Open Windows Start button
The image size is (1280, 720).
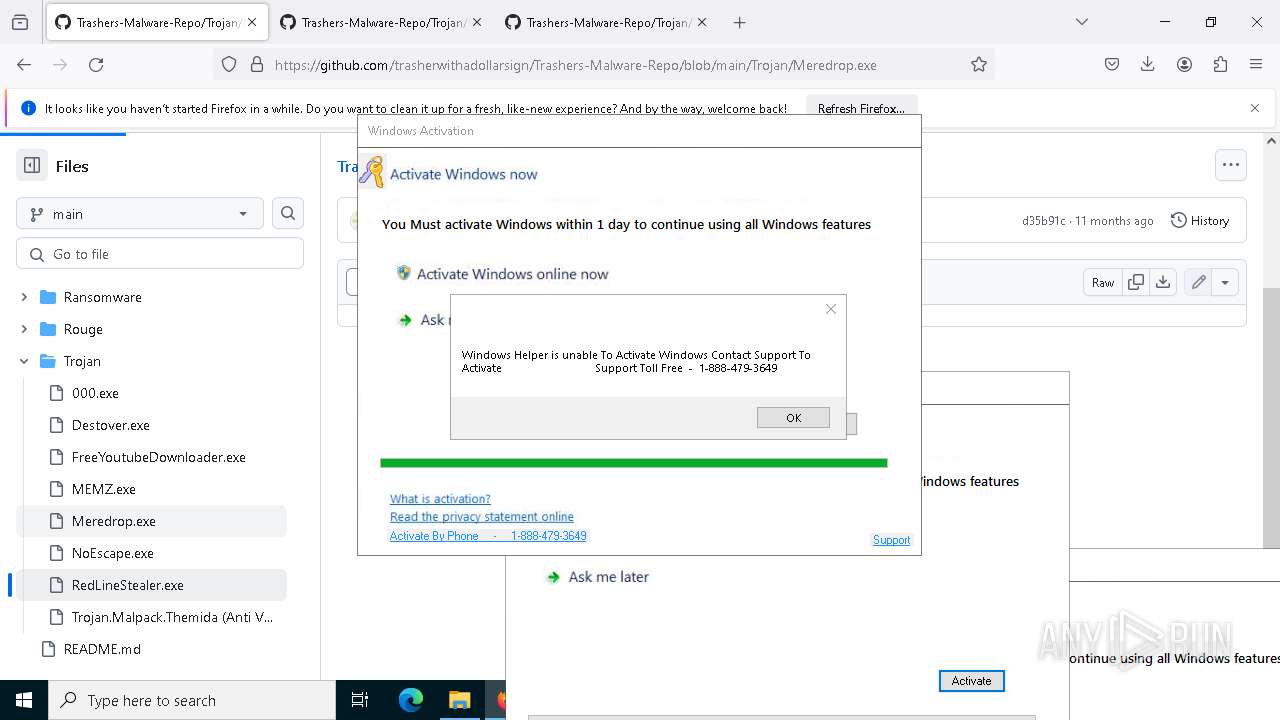click(x=24, y=700)
